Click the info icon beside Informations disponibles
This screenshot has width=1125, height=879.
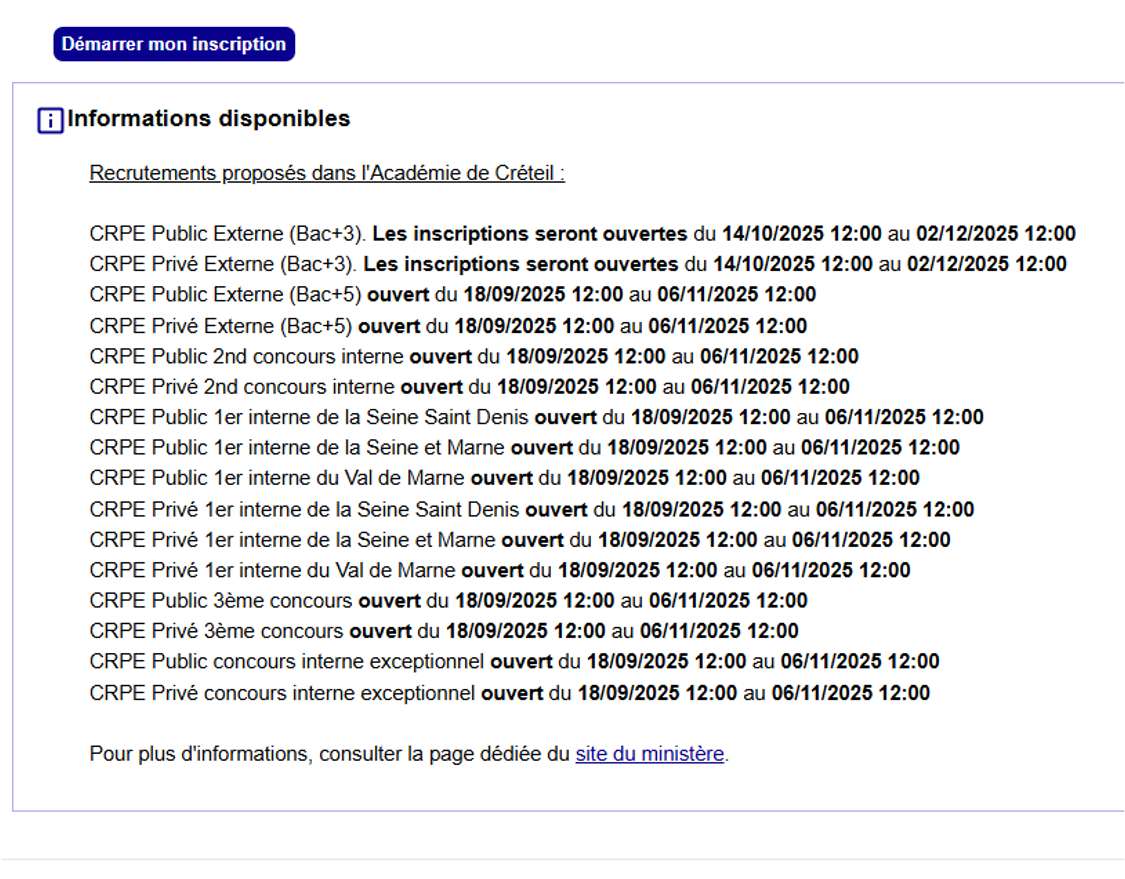click(50, 121)
